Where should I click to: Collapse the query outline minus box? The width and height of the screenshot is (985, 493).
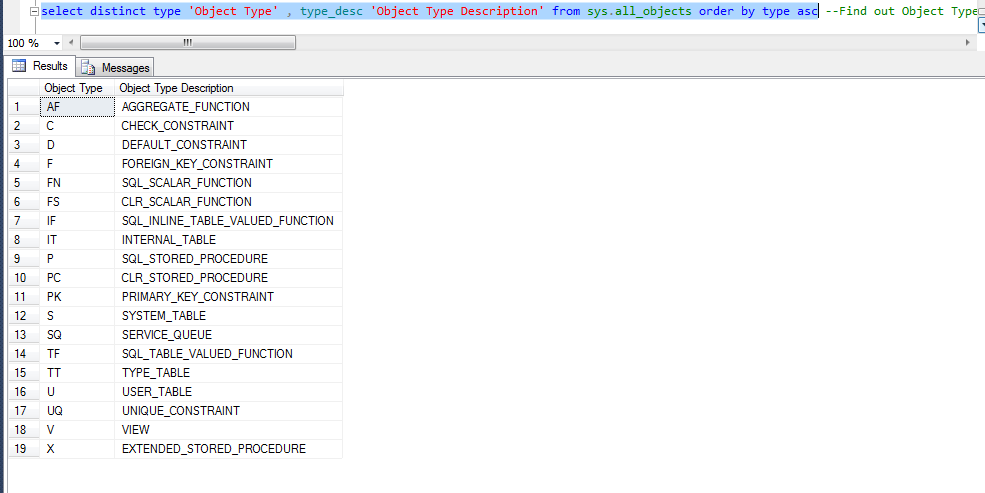pyautogui.click(x=35, y=11)
